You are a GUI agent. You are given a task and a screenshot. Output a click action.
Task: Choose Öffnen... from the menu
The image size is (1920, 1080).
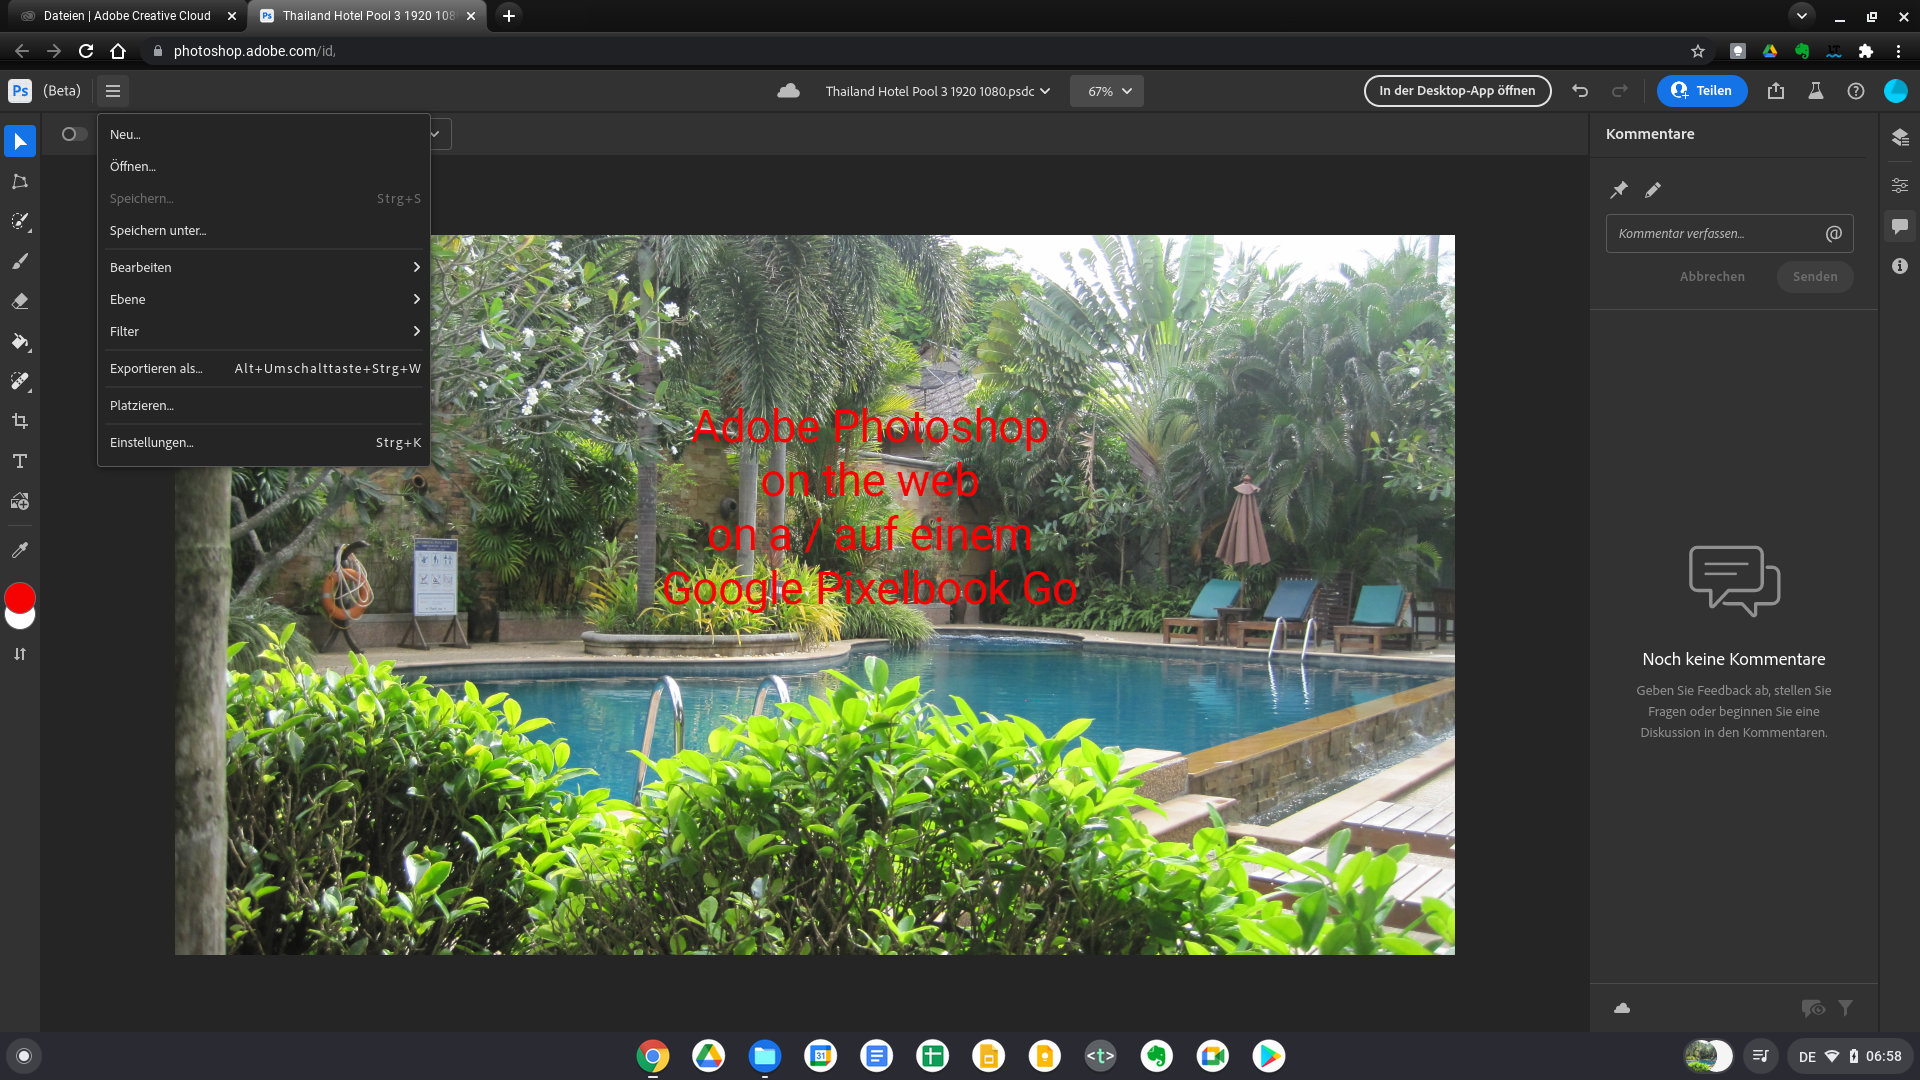264,166
